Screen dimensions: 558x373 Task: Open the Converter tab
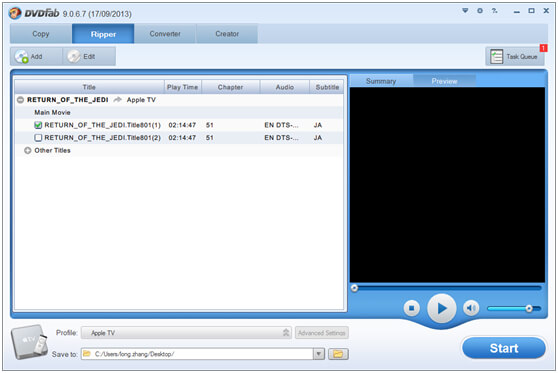(x=165, y=34)
